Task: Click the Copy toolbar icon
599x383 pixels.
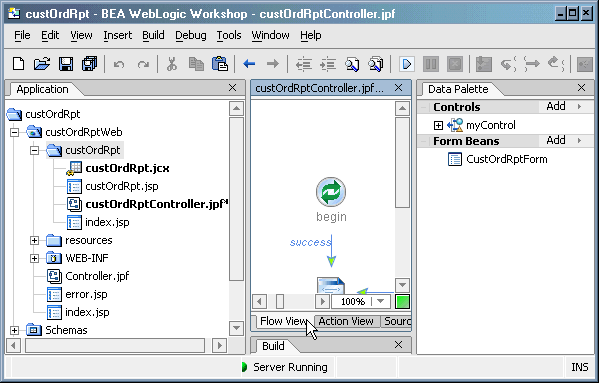Action: tap(196, 64)
